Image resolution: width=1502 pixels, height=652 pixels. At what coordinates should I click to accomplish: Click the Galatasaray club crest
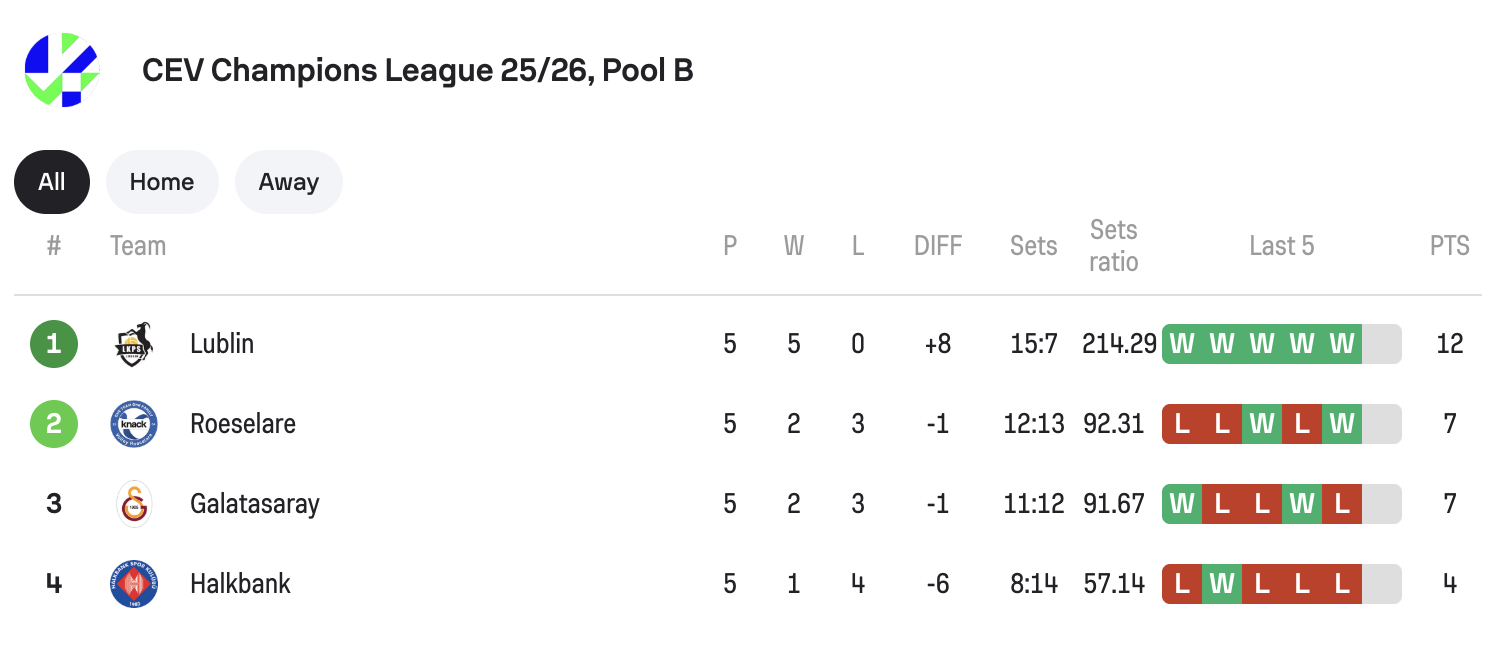(x=134, y=504)
